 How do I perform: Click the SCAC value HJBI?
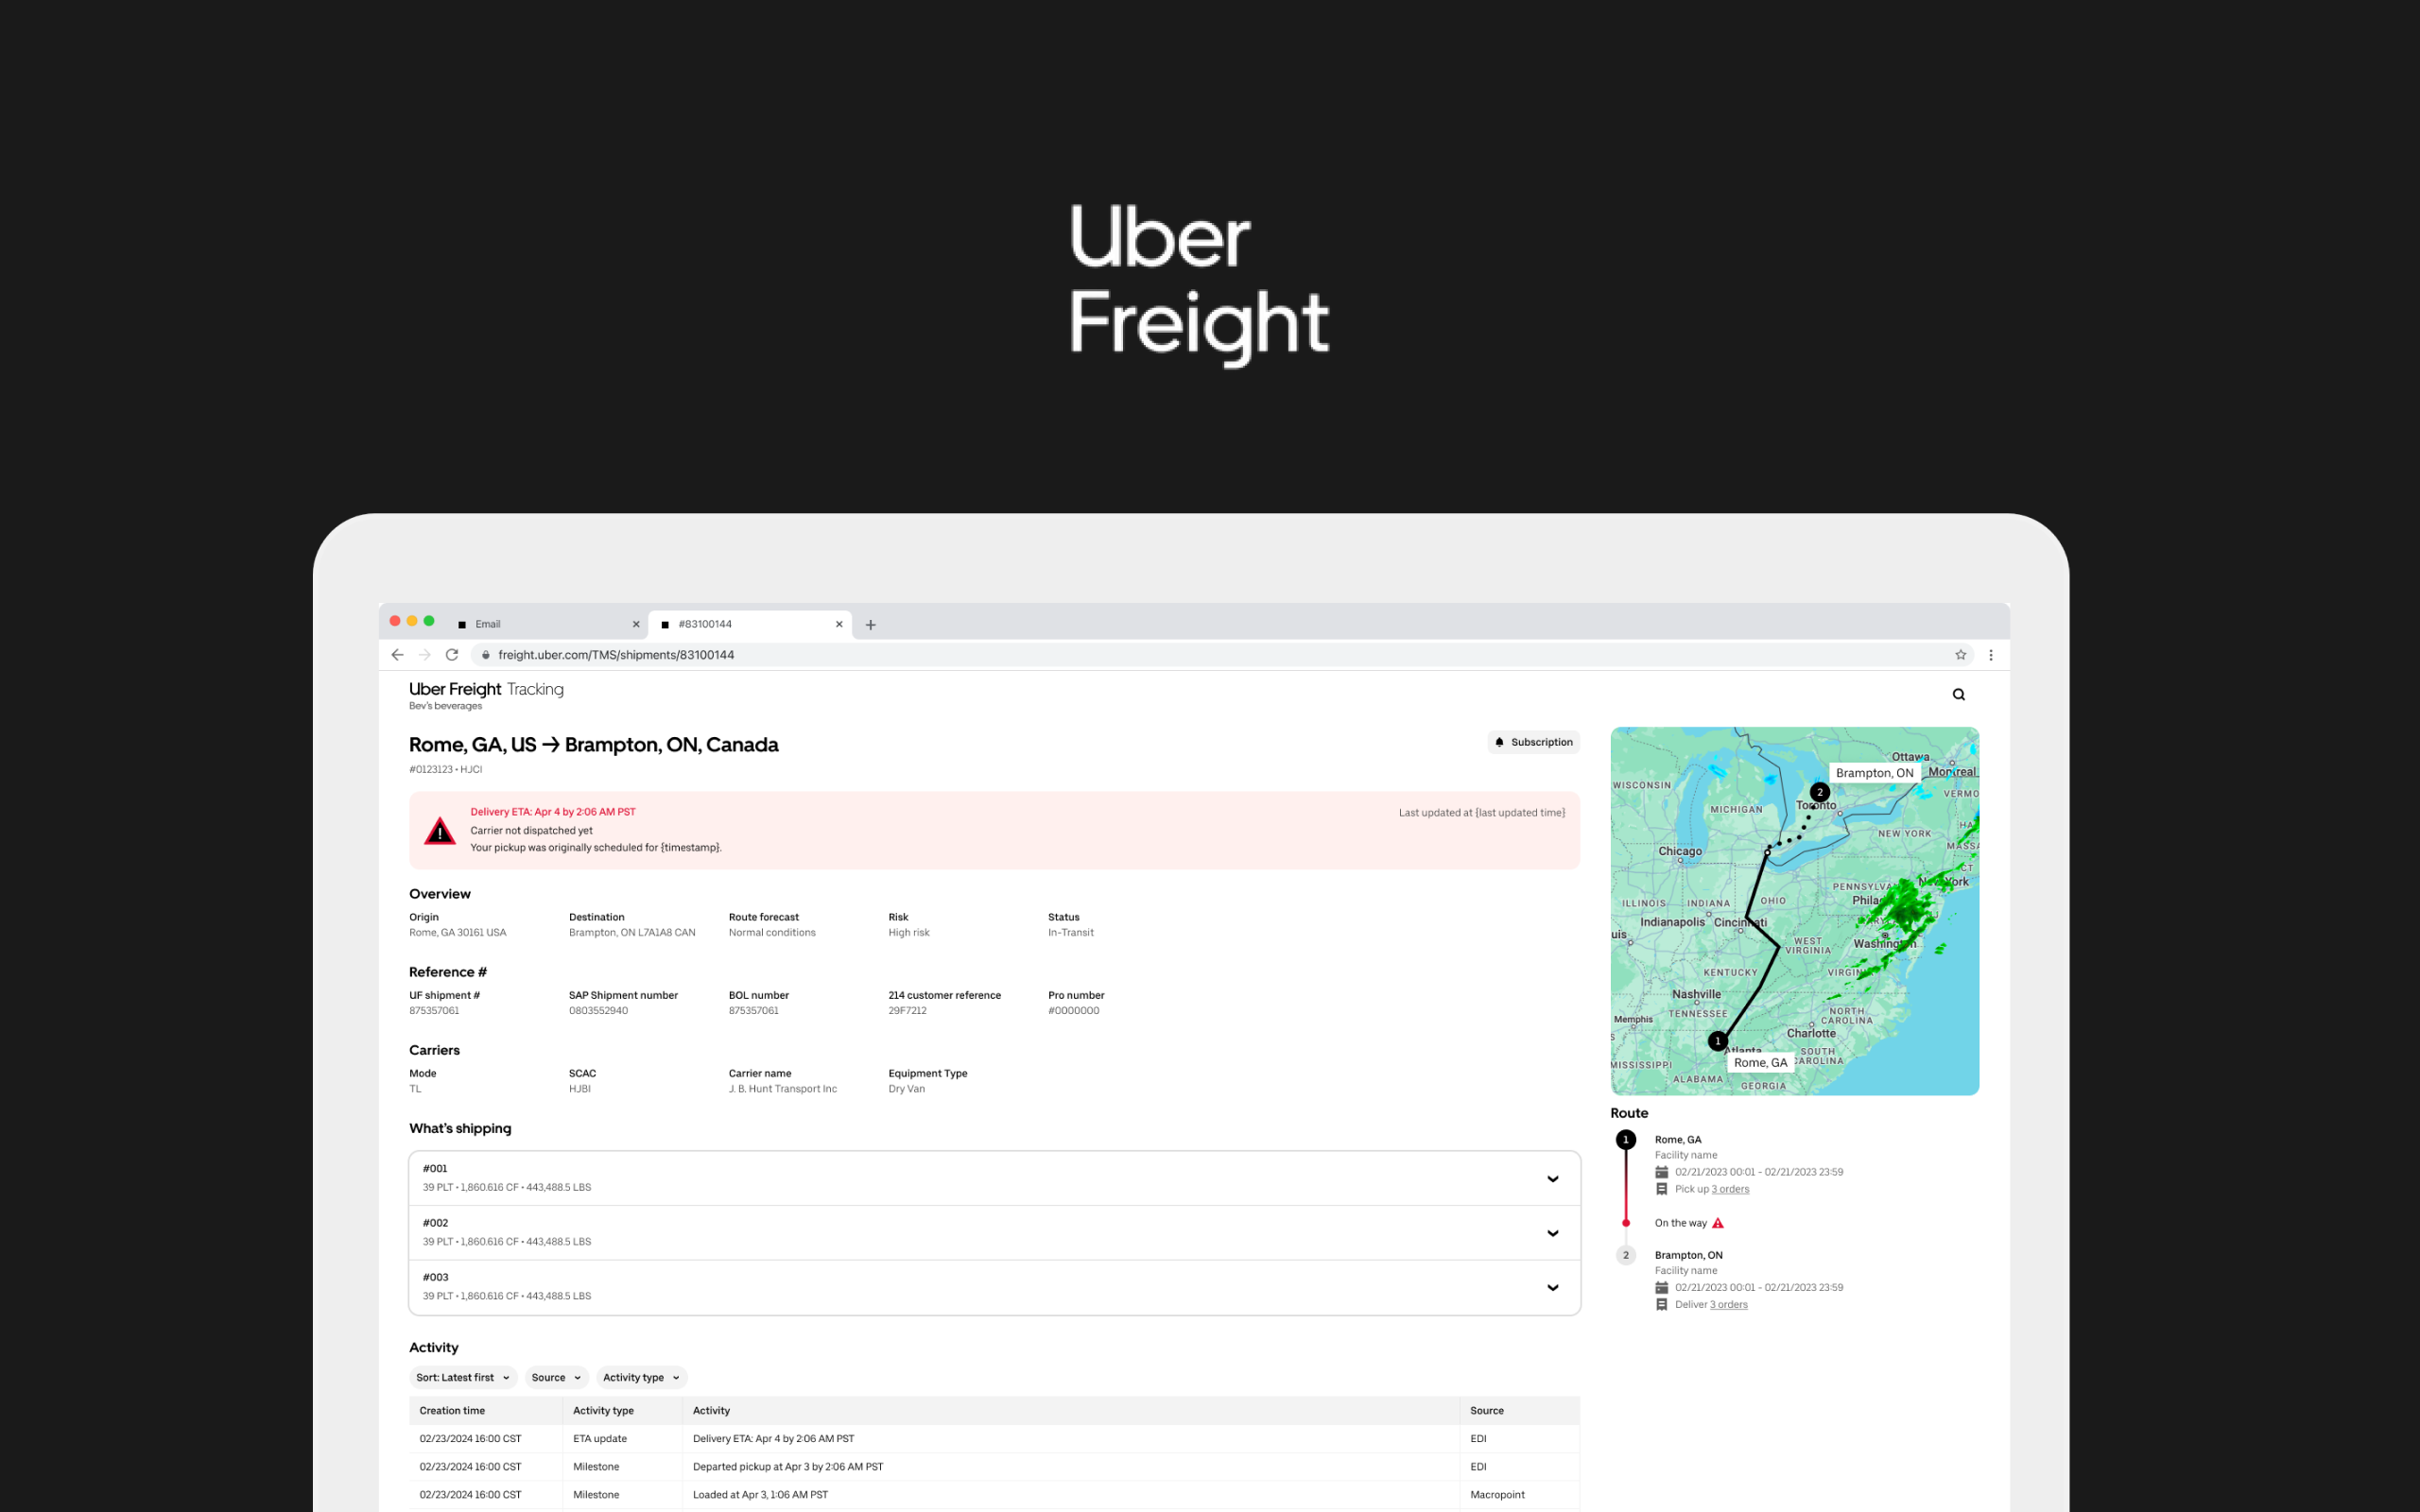tap(579, 1089)
